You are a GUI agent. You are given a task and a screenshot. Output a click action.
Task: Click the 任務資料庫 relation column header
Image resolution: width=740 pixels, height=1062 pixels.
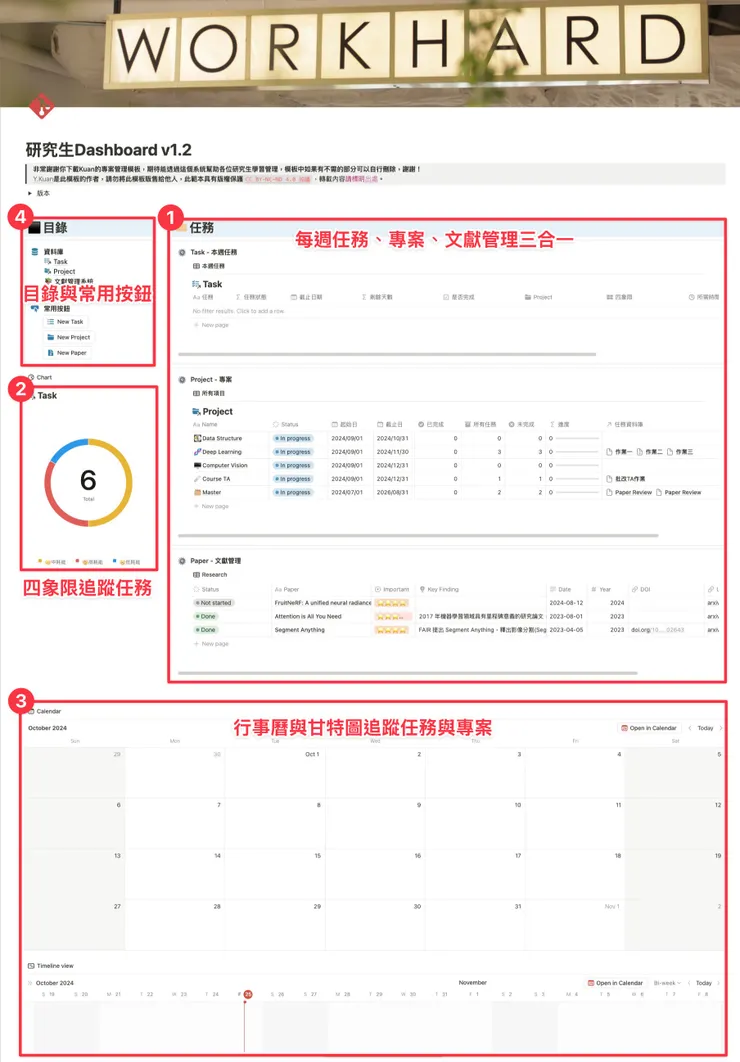pos(624,425)
